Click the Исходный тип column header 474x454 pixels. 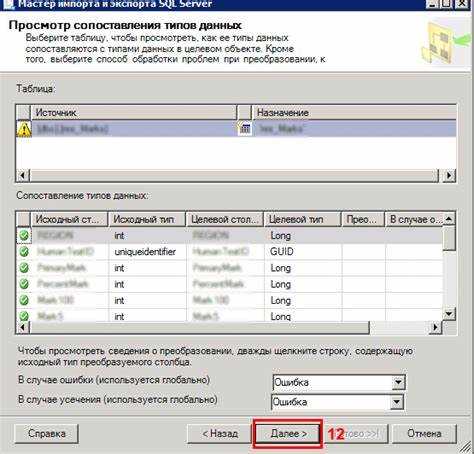[147, 219]
